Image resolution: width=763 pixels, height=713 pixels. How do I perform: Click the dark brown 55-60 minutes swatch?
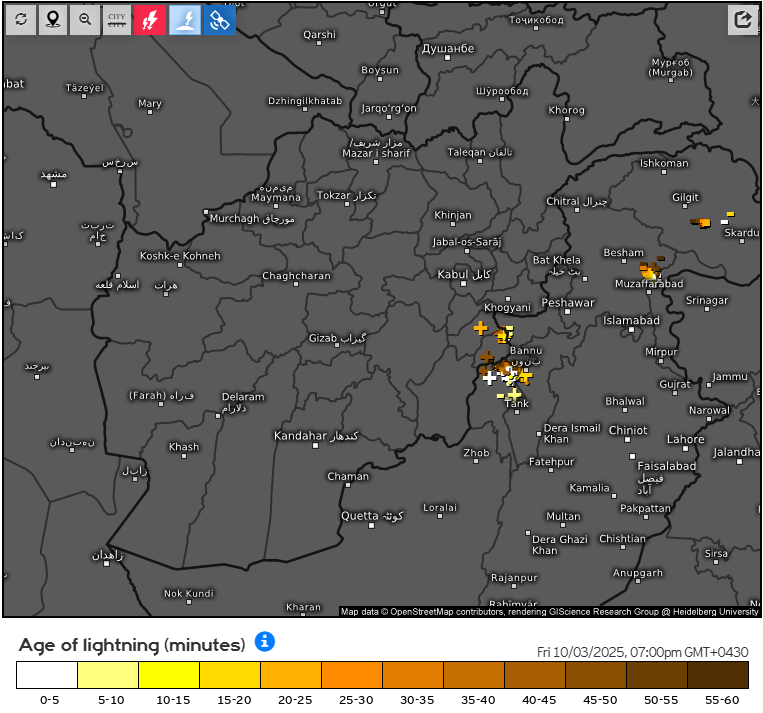pyautogui.click(x=718, y=675)
